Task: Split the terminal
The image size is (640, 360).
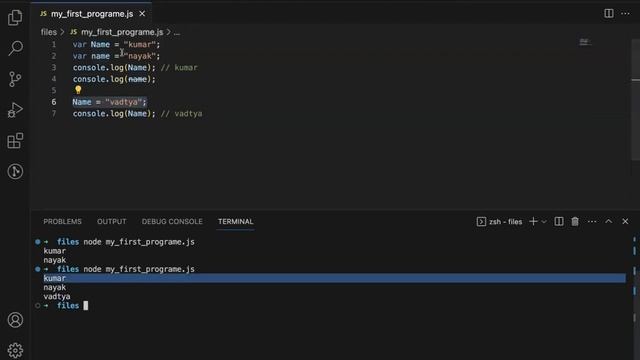Action: [559, 221]
